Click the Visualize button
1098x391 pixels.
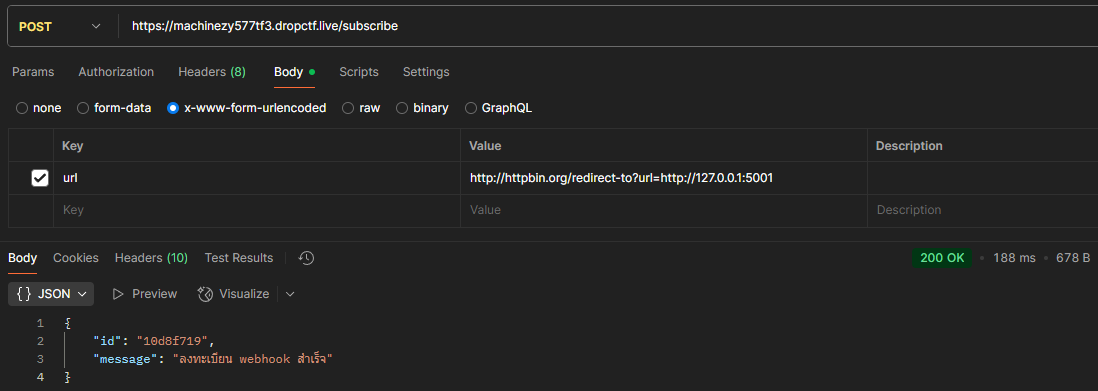tap(234, 294)
